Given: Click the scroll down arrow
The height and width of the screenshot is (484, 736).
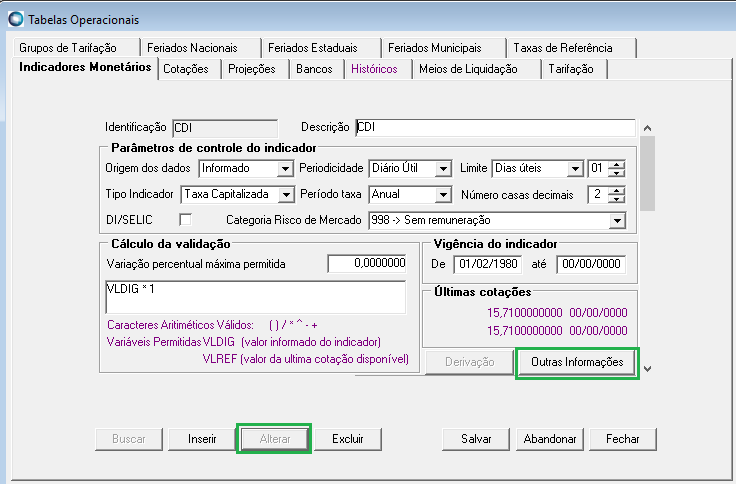Looking at the screenshot, I should (x=647, y=369).
